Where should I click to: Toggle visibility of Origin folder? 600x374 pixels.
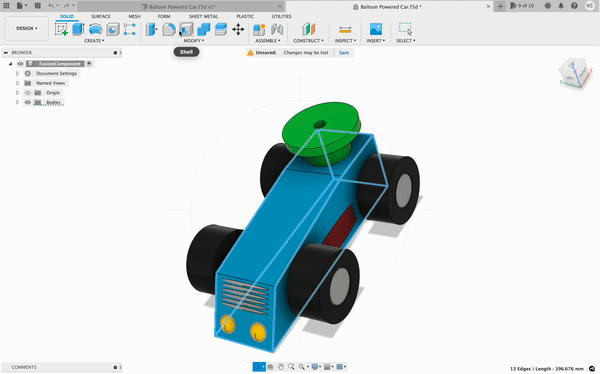(x=28, y=93)
